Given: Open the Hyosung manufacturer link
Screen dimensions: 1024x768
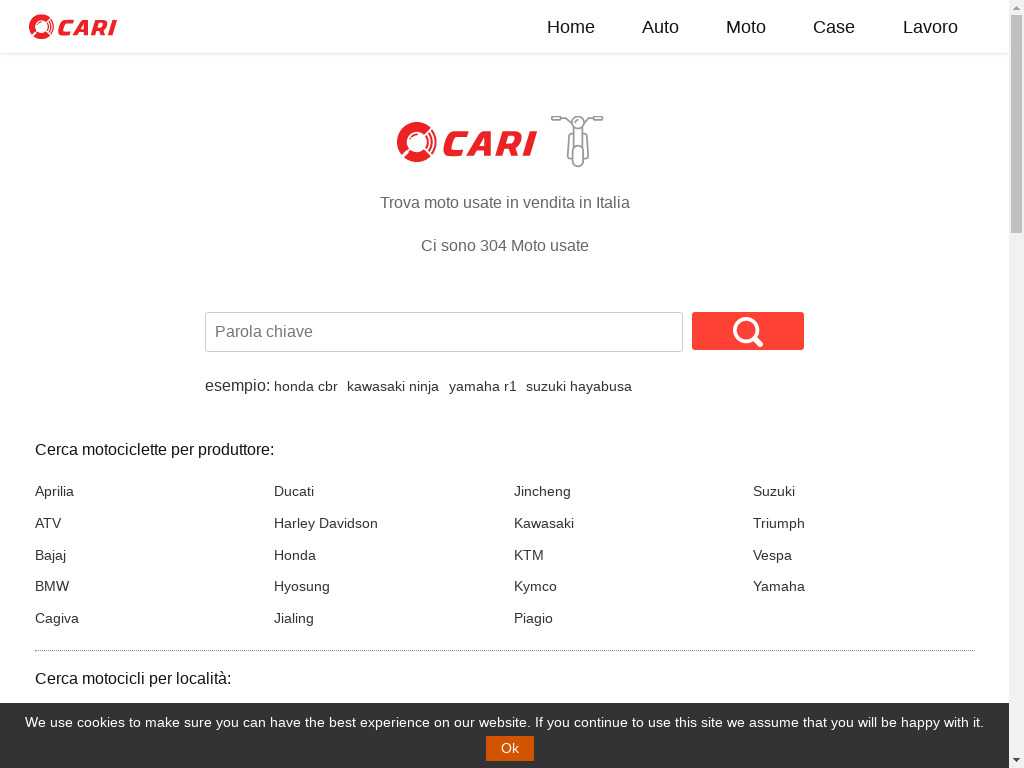Looking at the screenshot, I should [302, 586].
